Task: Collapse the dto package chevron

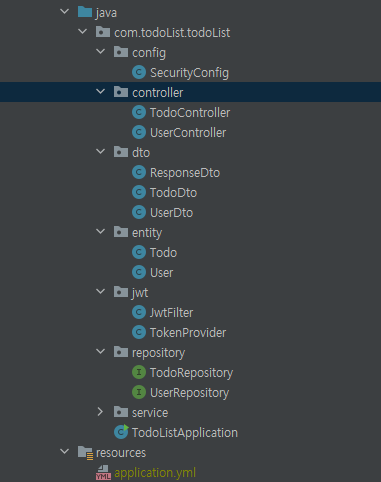Action: coord(100,152)
